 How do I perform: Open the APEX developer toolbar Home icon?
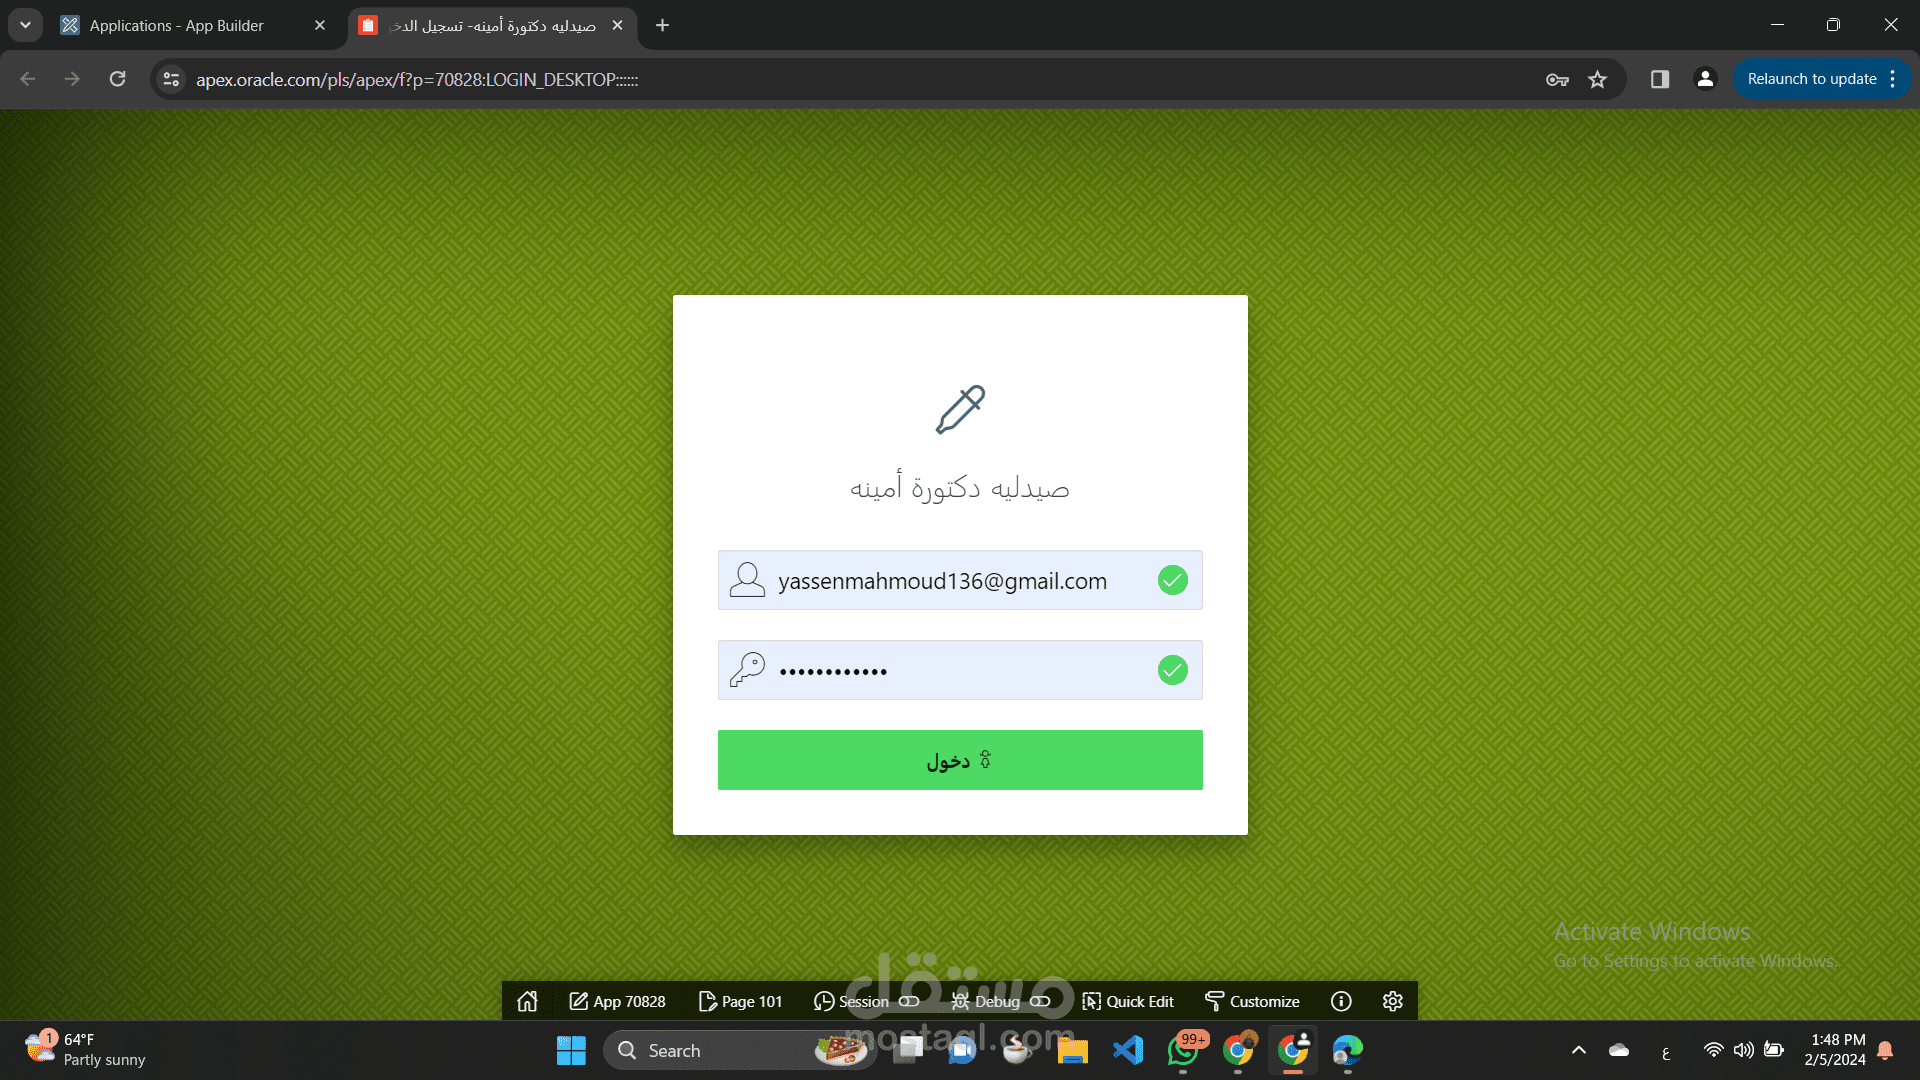coord(527,1001)
